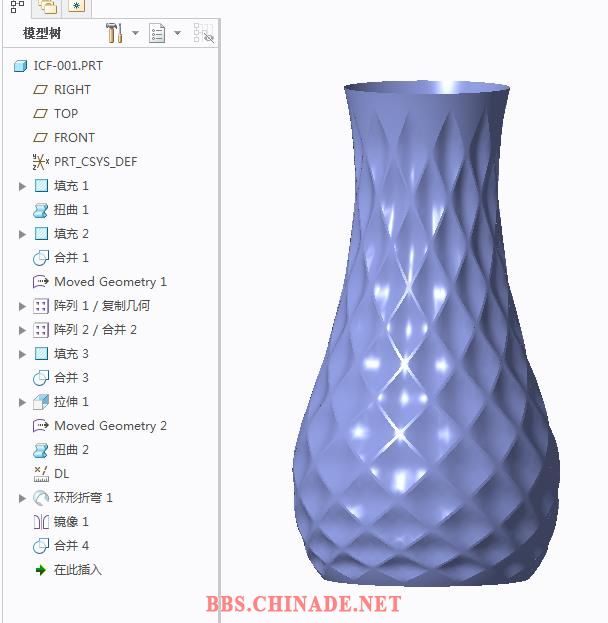This screenshot has width=608, height=623.
Task: Select the FRONT plane label
Action: click(74, 138)
